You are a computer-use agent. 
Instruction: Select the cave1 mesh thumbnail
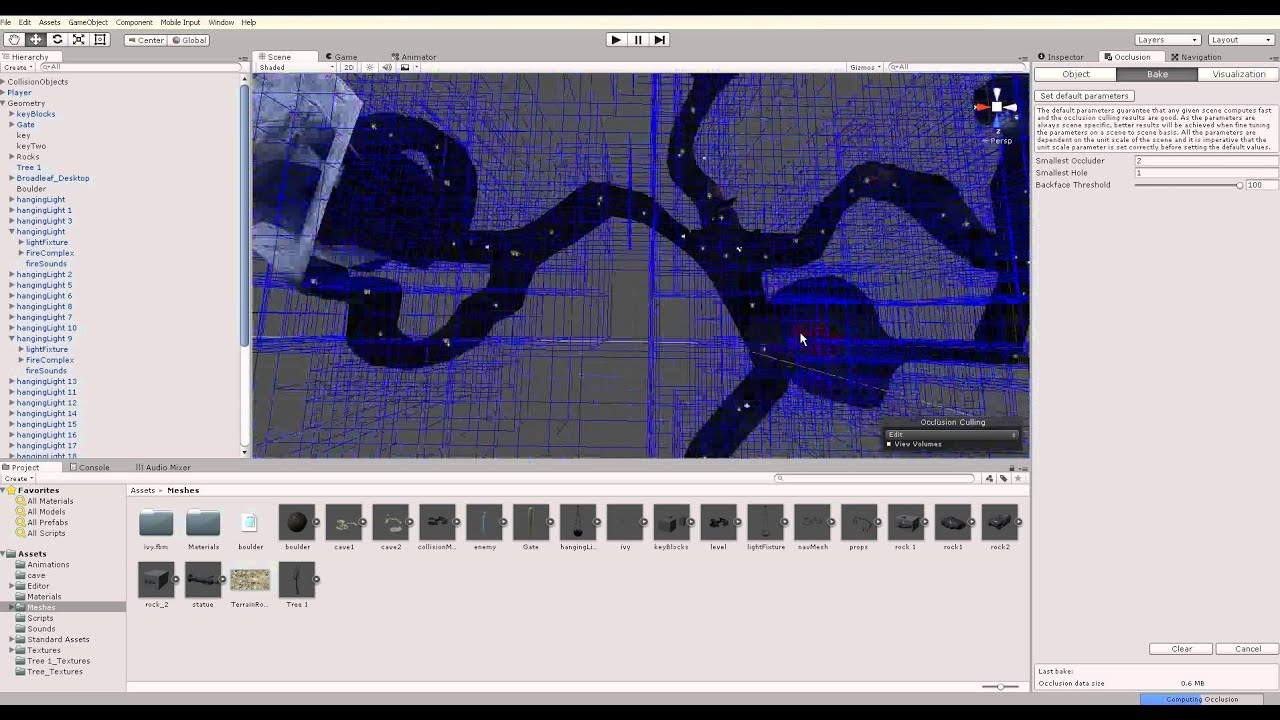[344, 523]
